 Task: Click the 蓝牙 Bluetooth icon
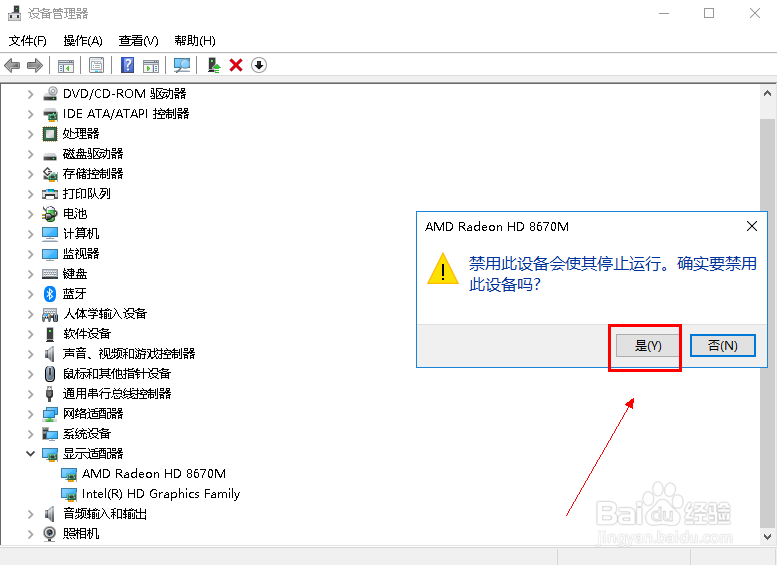(x=50, y=294)
